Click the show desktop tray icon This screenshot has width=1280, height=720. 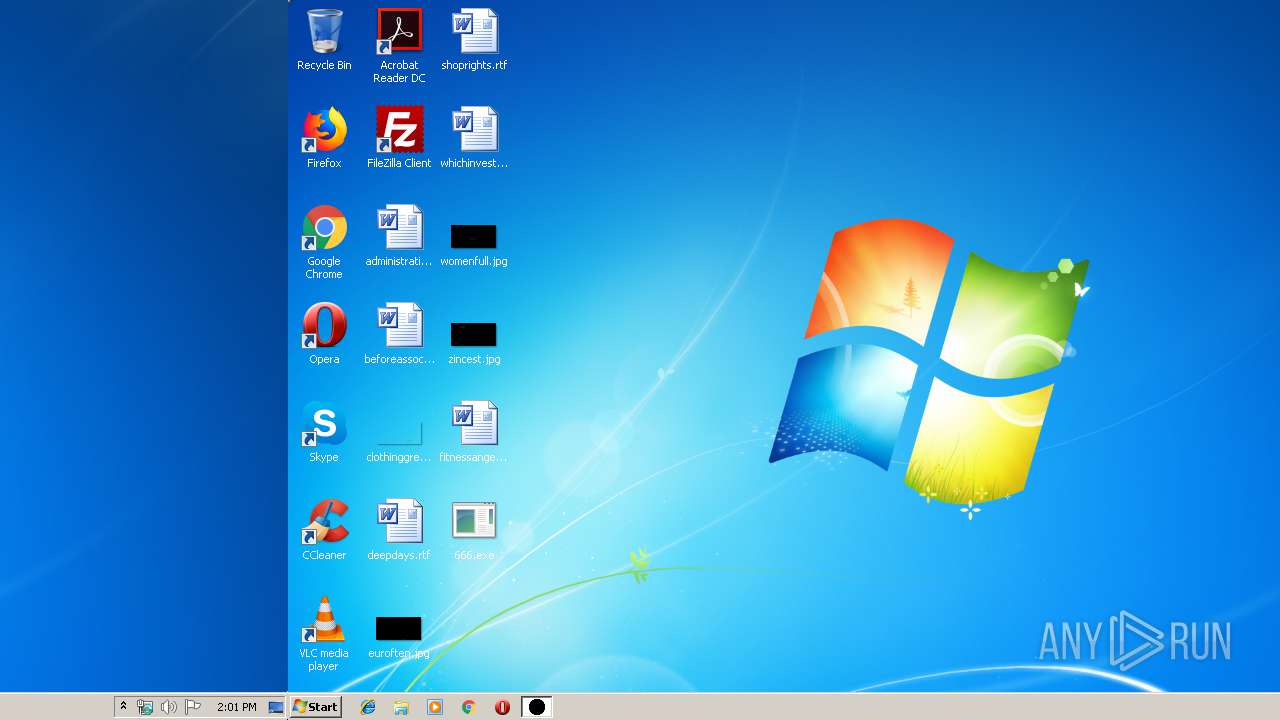click(x=277, y=707)
